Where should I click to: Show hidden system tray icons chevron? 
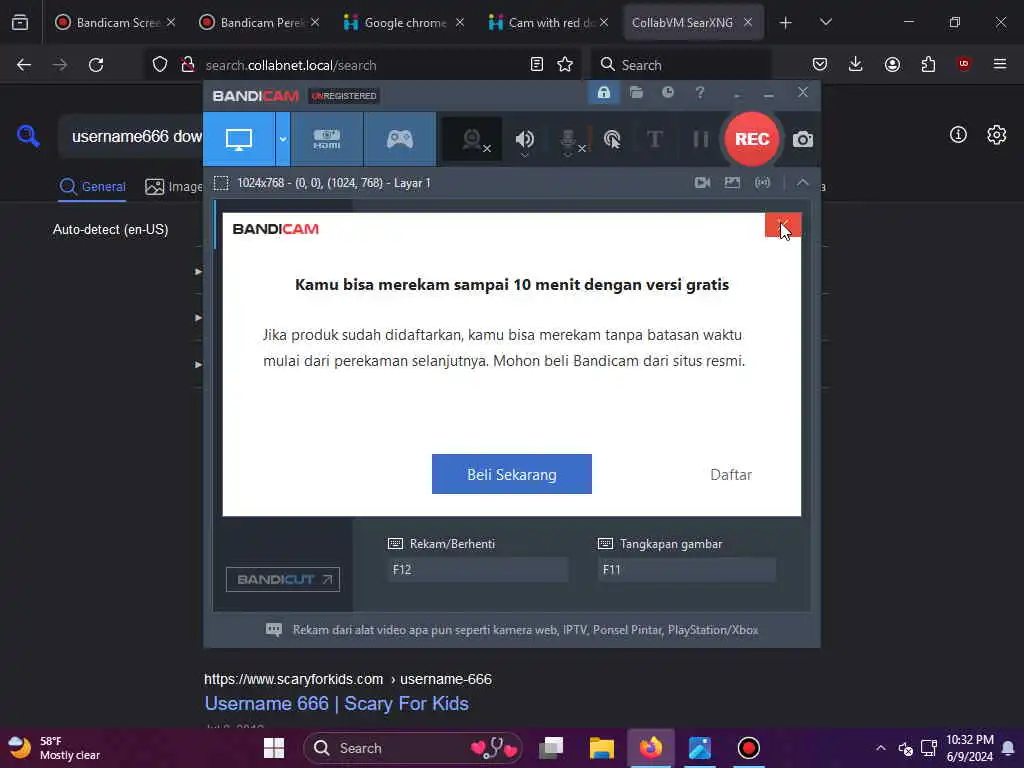[880, 748]
